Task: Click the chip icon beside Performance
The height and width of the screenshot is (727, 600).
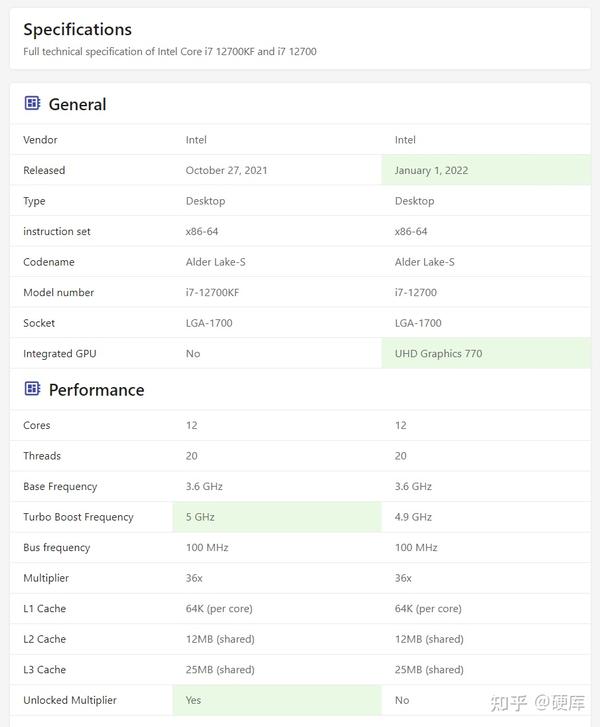Action: click(32, 389)
